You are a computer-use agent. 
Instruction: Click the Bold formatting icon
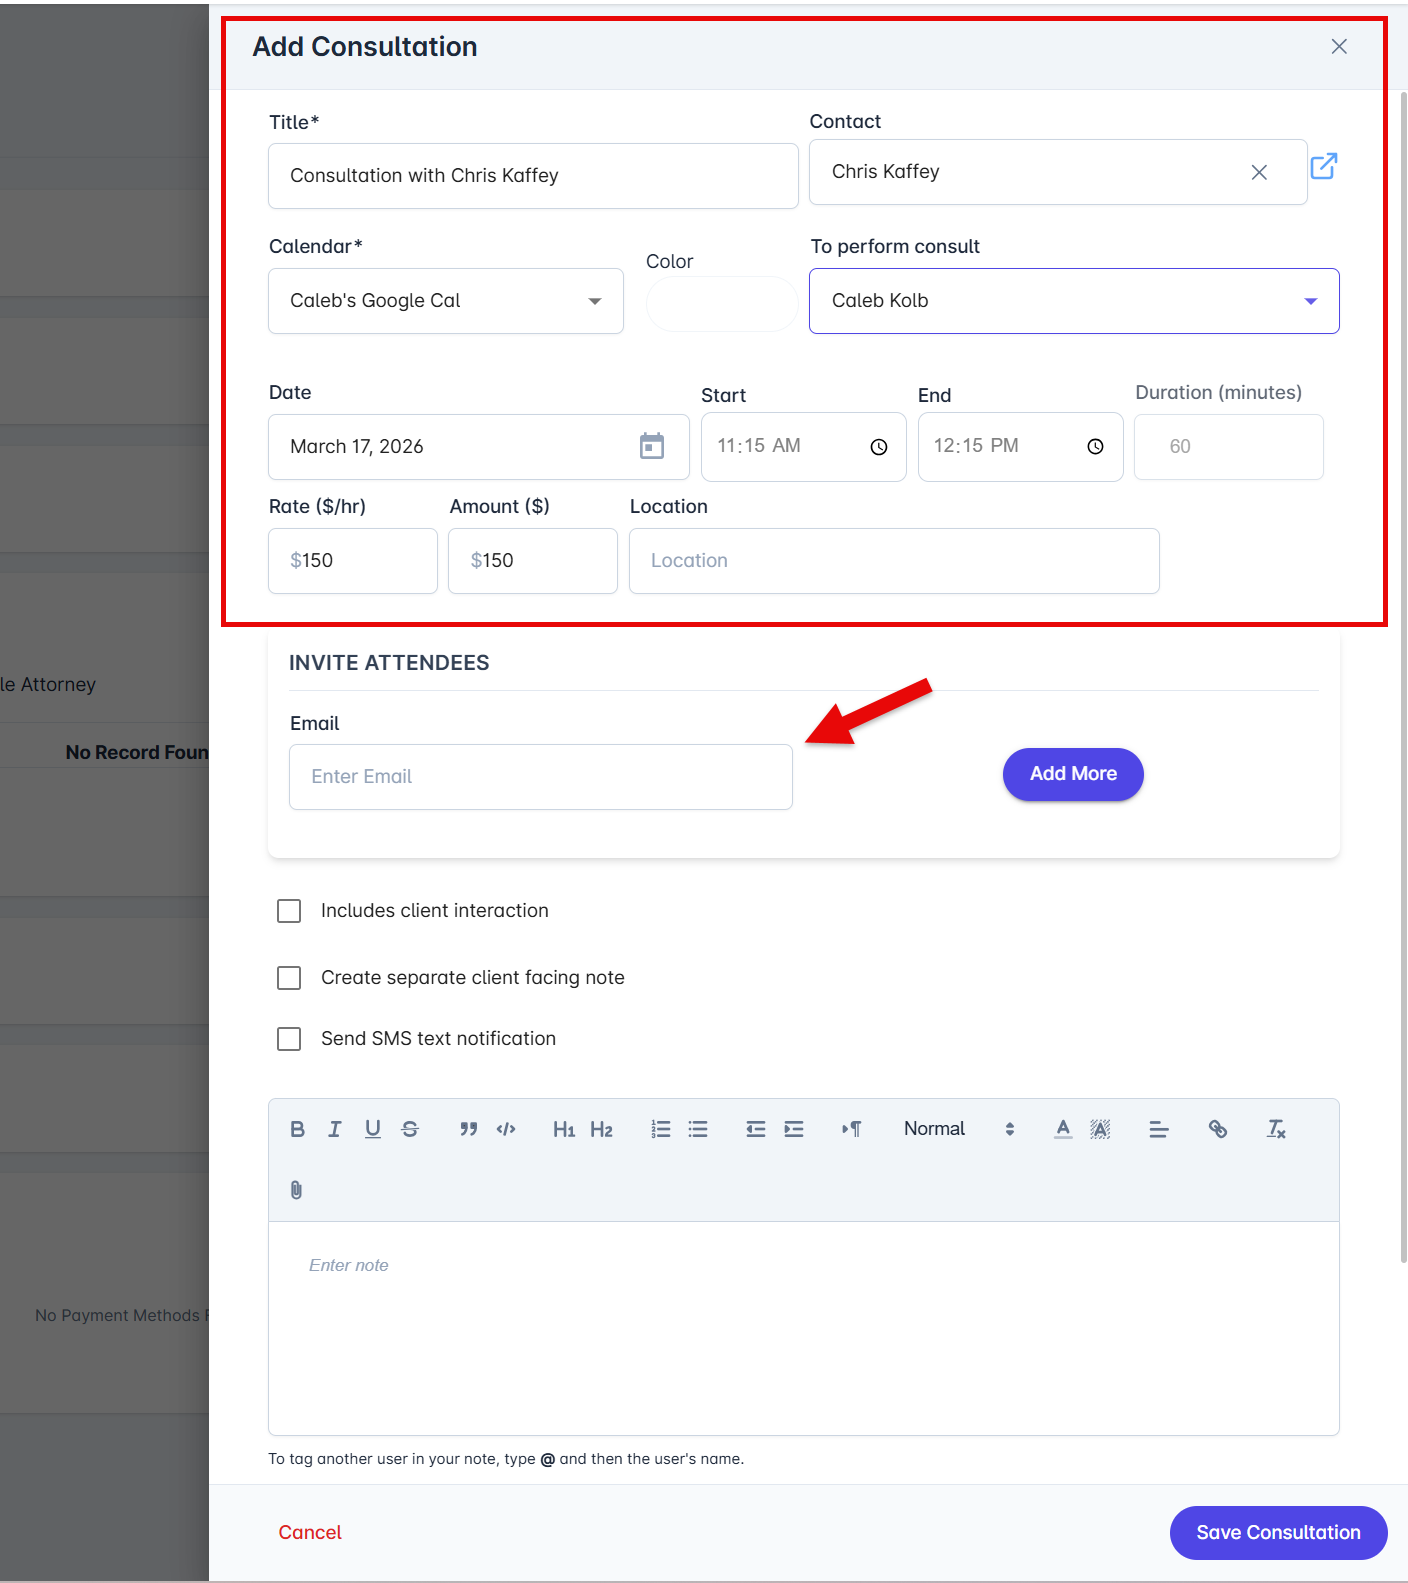(297, 1129)
